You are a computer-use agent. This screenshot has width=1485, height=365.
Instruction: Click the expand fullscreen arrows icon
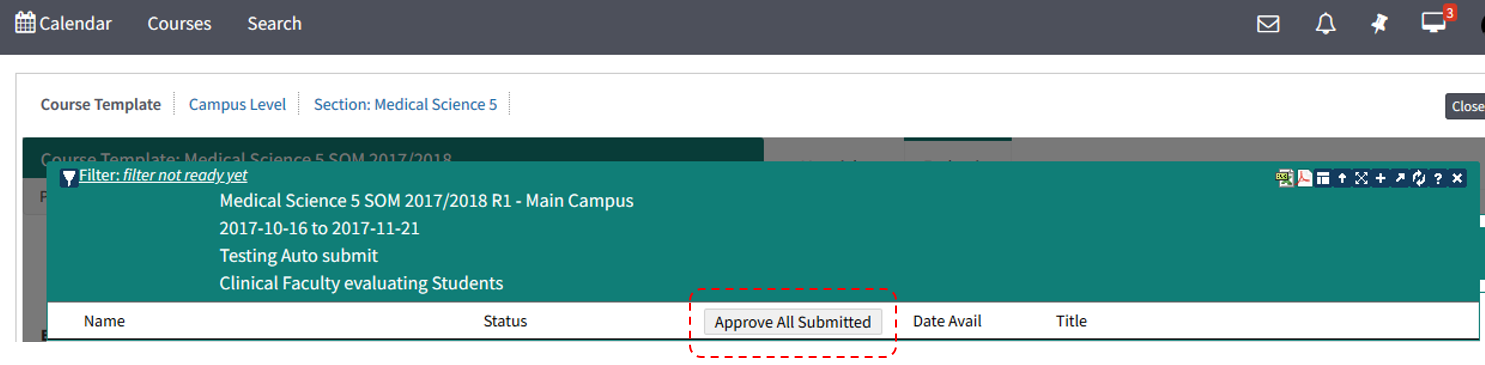[x=1362, y=178]
